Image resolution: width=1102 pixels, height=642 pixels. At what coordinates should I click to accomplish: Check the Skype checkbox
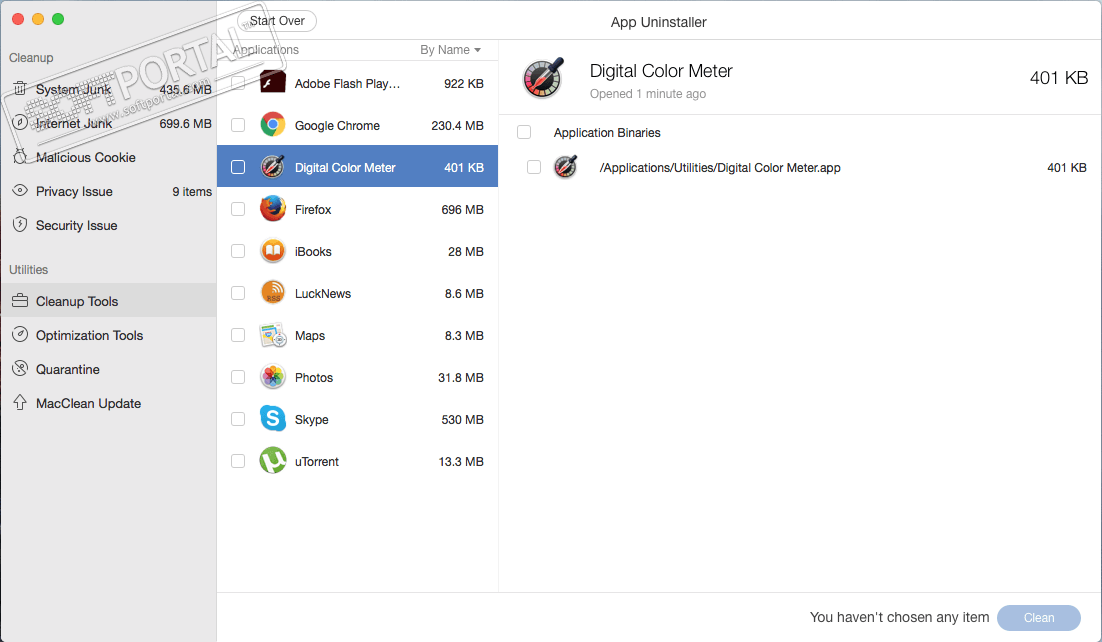238,419
